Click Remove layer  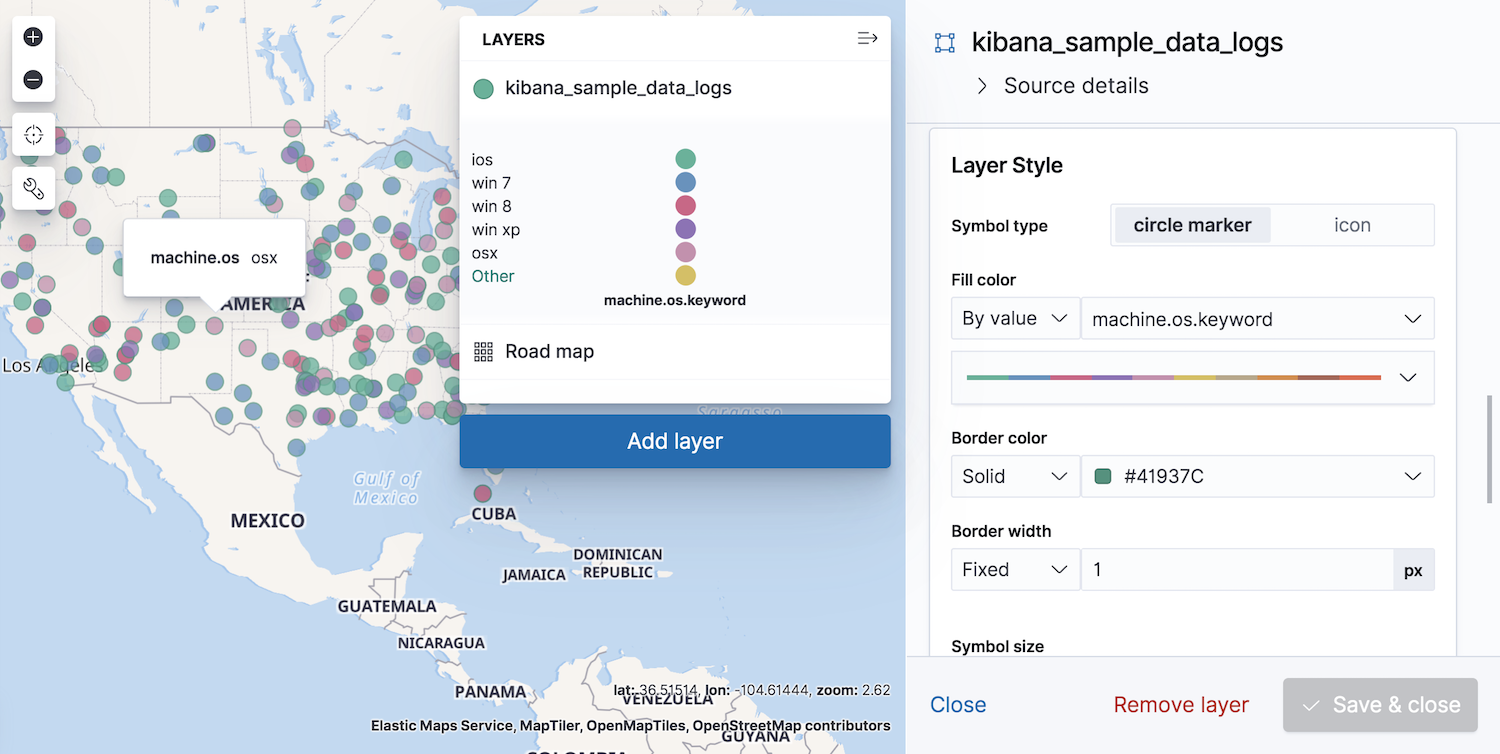(x=1180, y=704)
